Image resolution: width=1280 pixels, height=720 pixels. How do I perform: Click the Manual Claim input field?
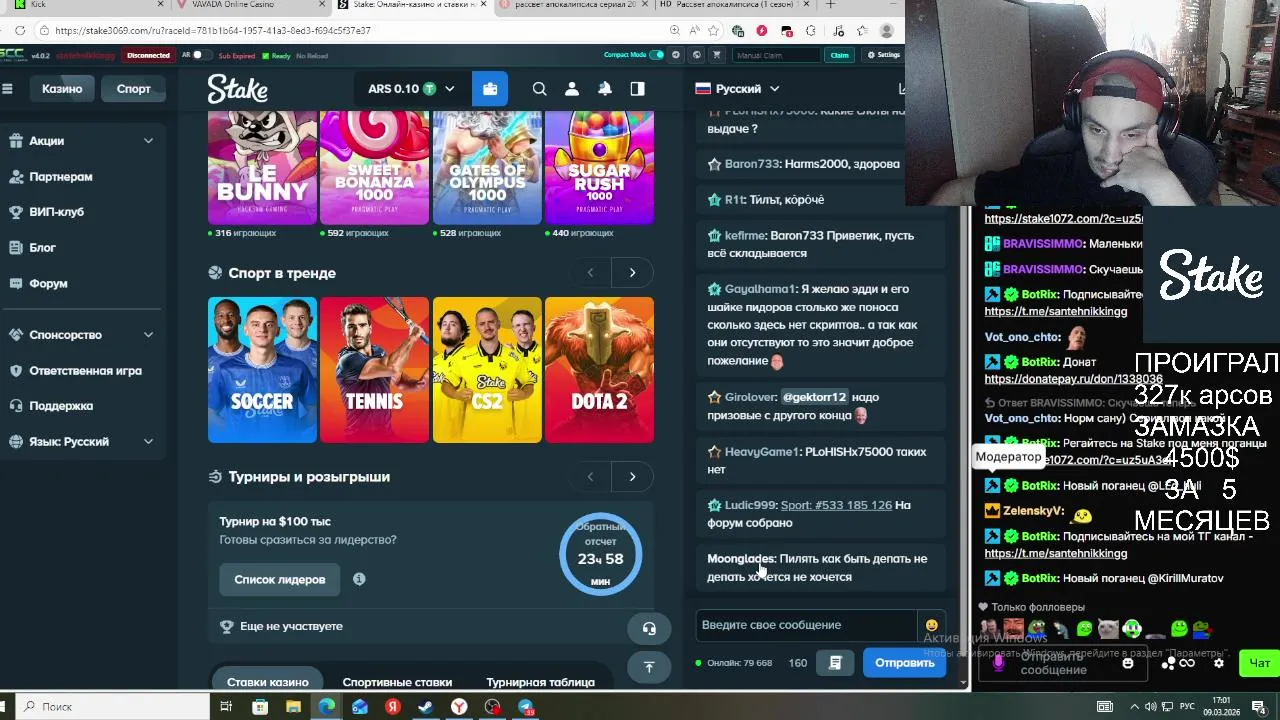click(778, 55)
